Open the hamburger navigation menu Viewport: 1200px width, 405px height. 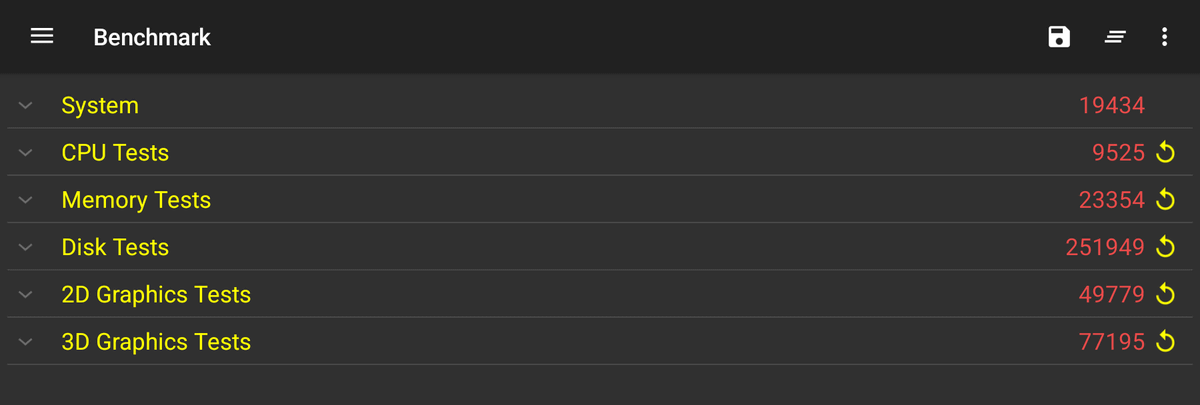click(x=41, y=37)
